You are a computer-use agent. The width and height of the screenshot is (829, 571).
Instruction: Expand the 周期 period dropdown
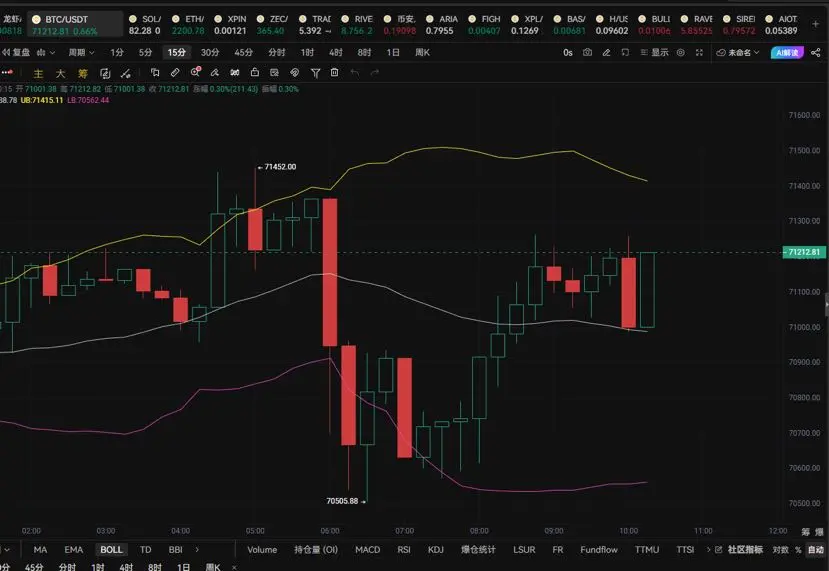(x=81, y=52)
